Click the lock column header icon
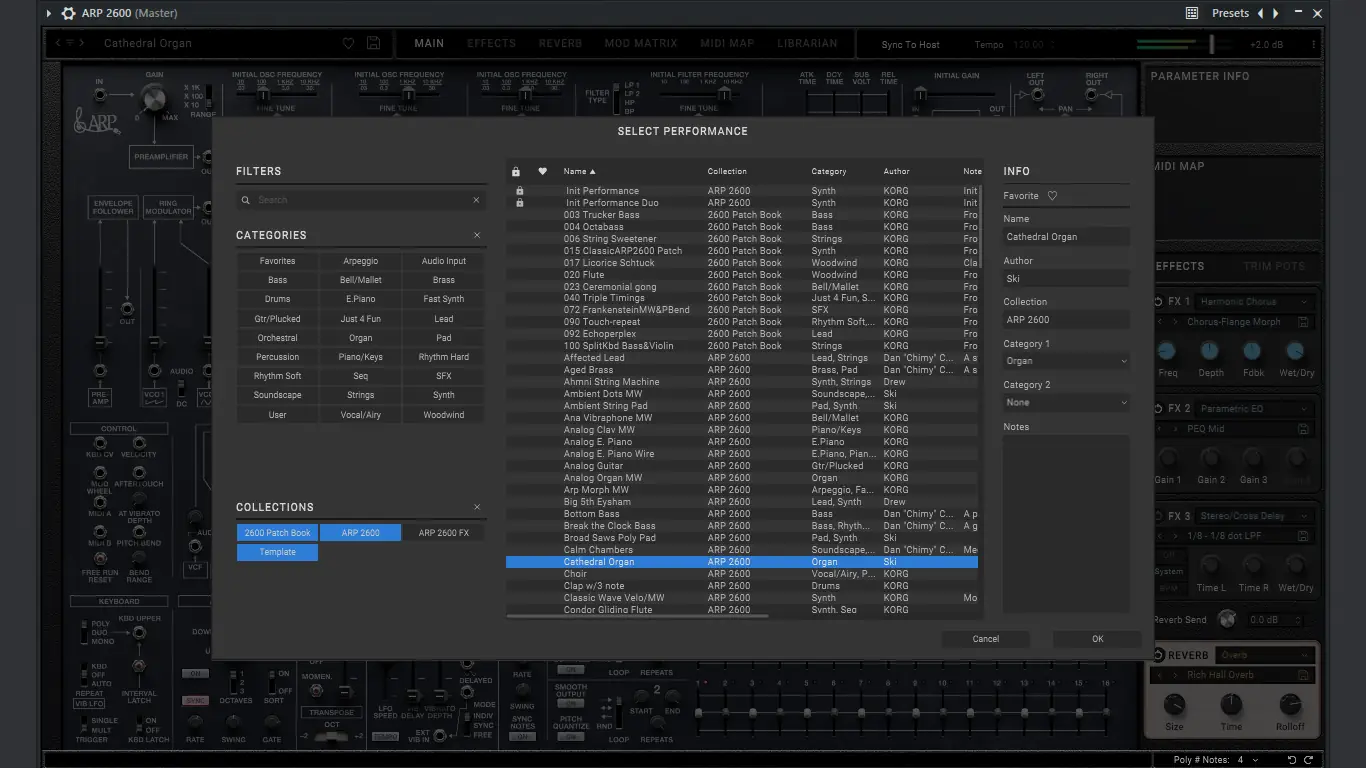This screenshot has height=768, width=1366. (516, 172)
